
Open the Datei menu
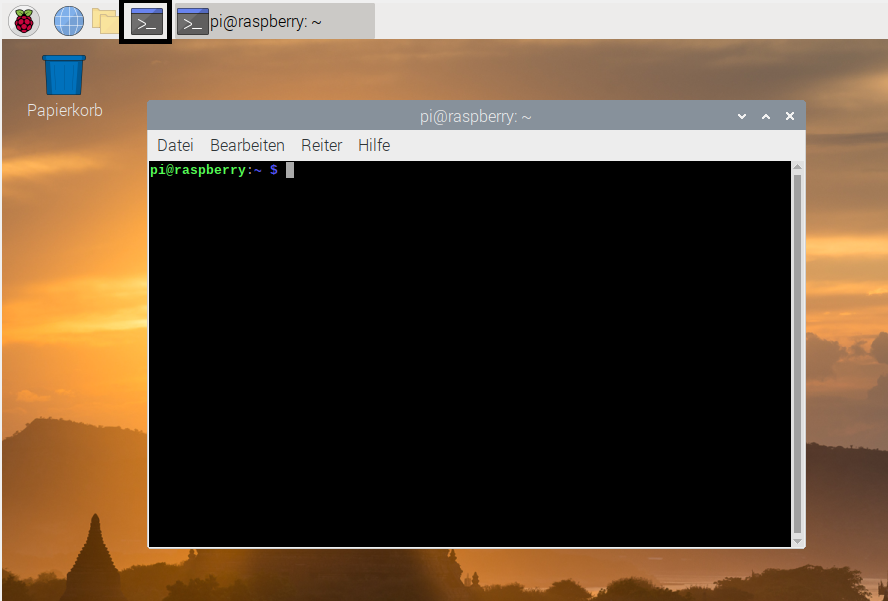pos(174,145)
